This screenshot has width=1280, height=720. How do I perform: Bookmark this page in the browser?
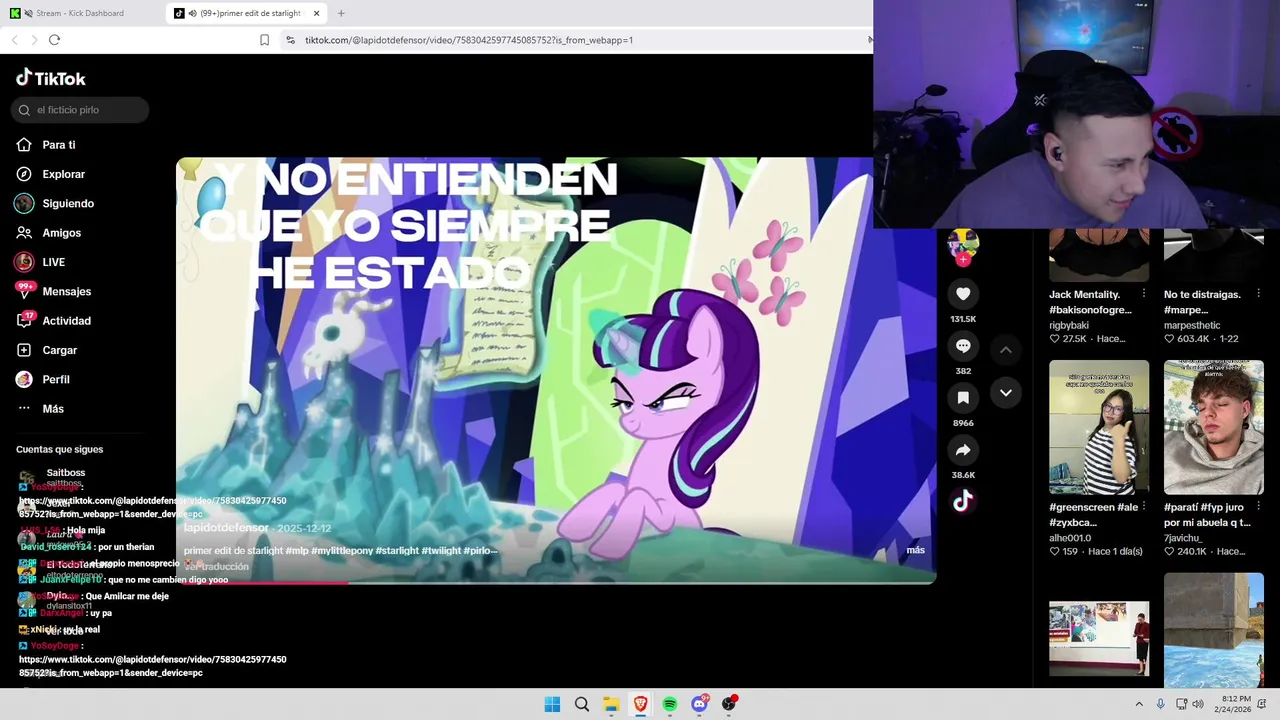(x=264, y=40)
